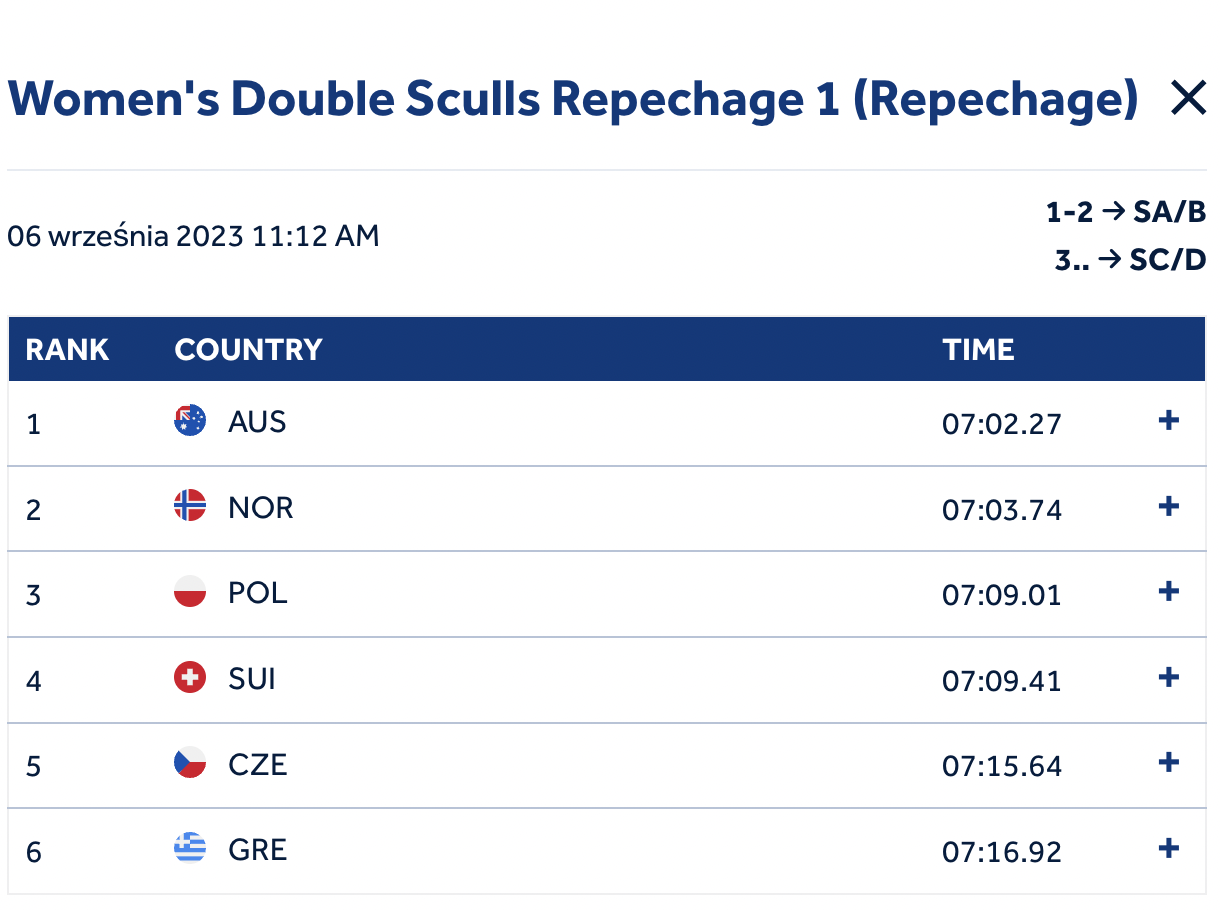Expand the POL crew details

tap(1168, 592)
